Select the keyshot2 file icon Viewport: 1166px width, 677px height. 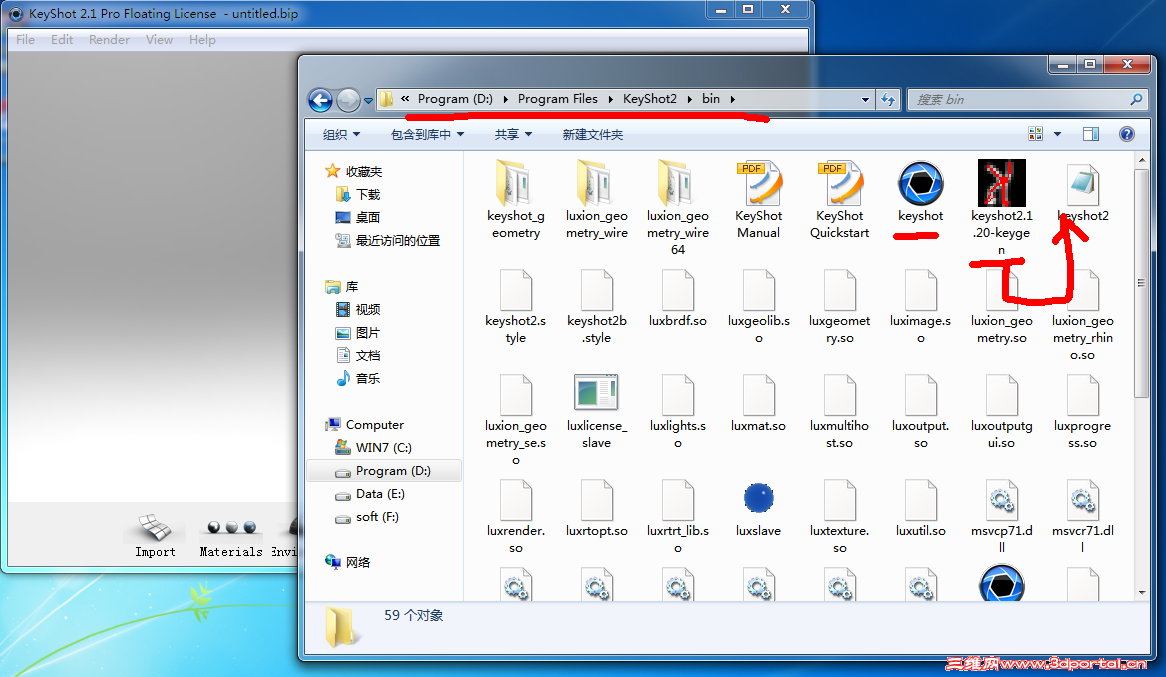[1083, 185]
